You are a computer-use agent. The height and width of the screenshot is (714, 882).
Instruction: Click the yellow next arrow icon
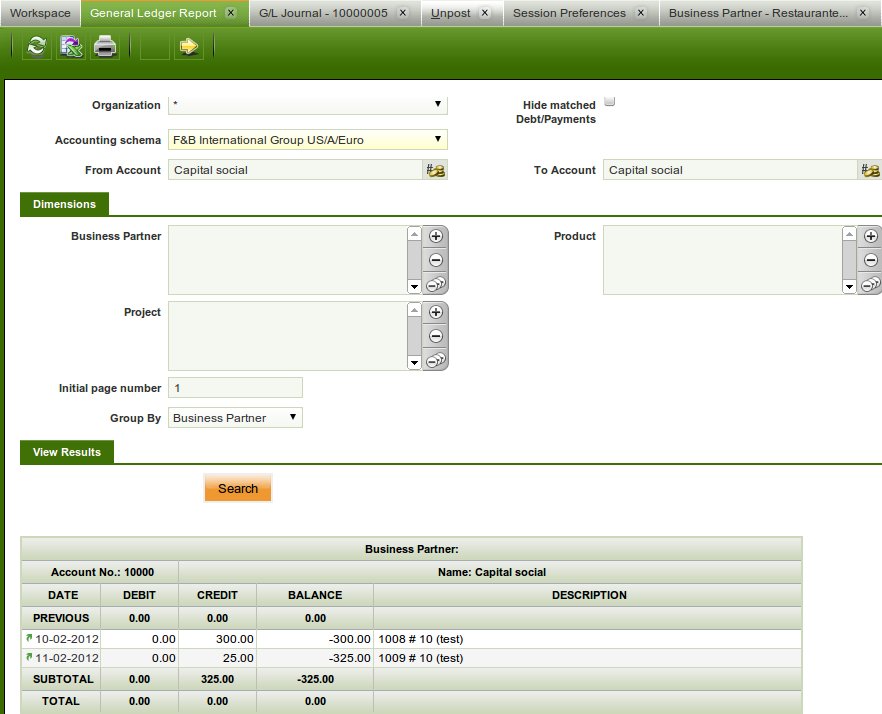pos(189,47)
